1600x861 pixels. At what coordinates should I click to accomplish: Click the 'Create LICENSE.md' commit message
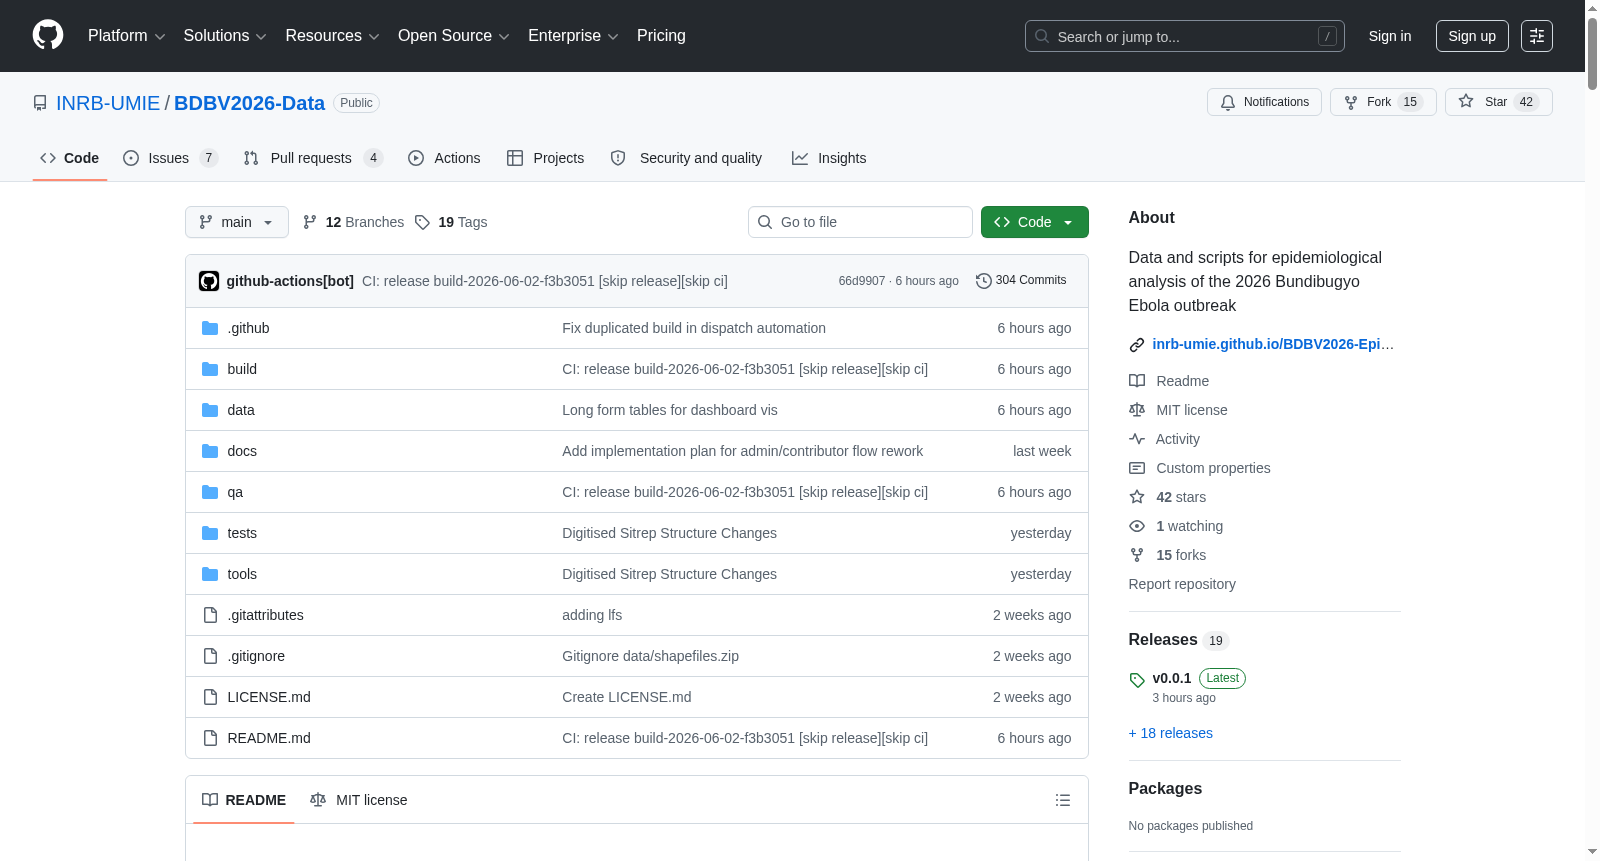(x=626, y=697)
